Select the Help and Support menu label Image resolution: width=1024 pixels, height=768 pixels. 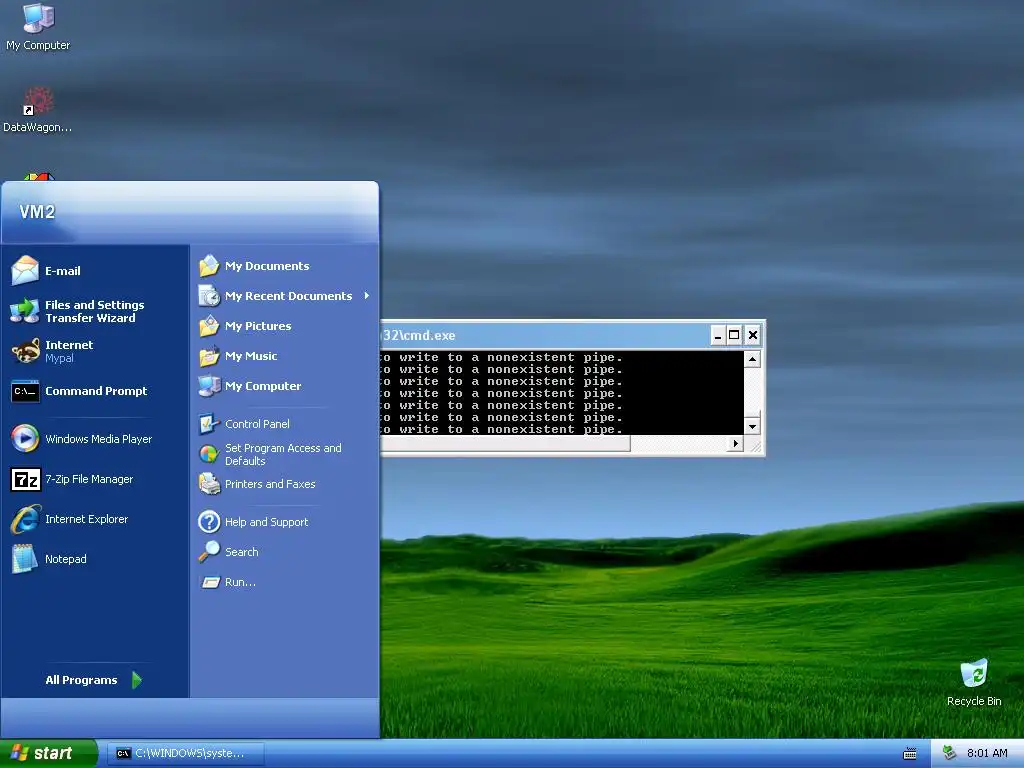click(266, 522)
